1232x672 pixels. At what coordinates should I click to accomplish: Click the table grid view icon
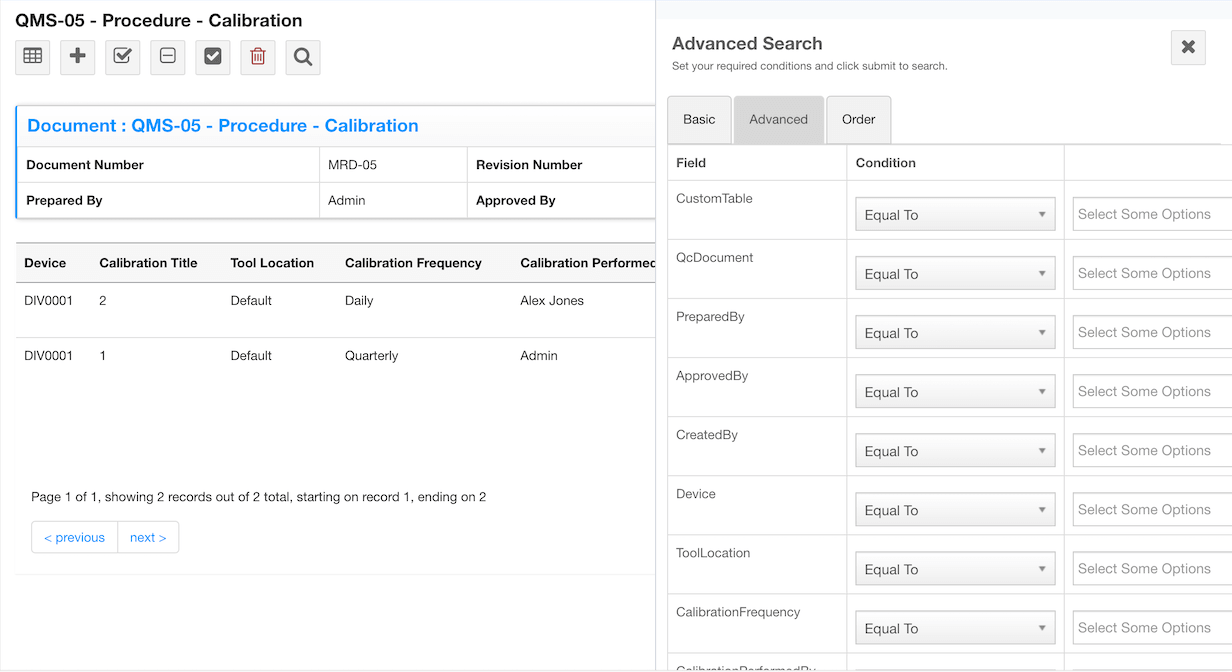(x=33, y=57)
